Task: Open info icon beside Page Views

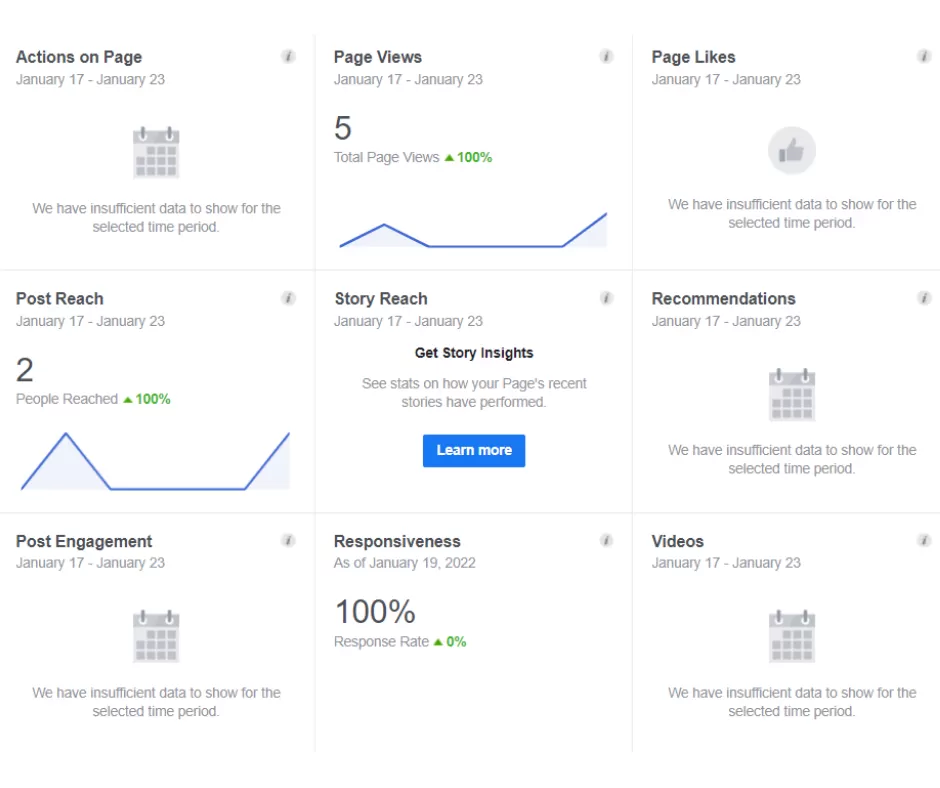Action: tap(606, 57)
